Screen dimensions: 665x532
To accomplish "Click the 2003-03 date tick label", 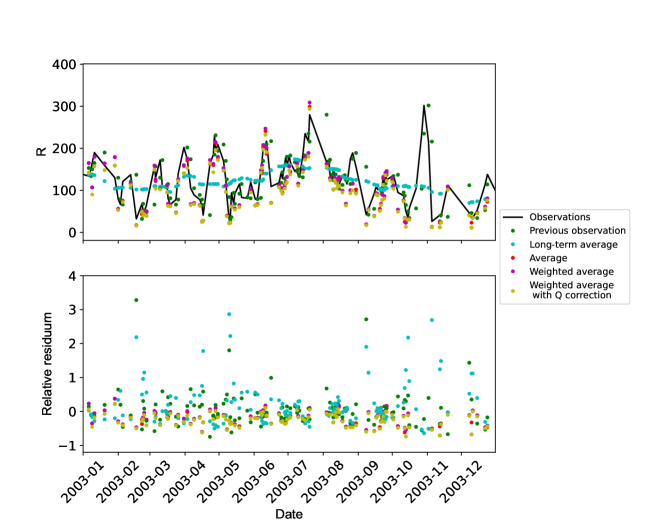I will pyautogui.click(x=150, y=481).
